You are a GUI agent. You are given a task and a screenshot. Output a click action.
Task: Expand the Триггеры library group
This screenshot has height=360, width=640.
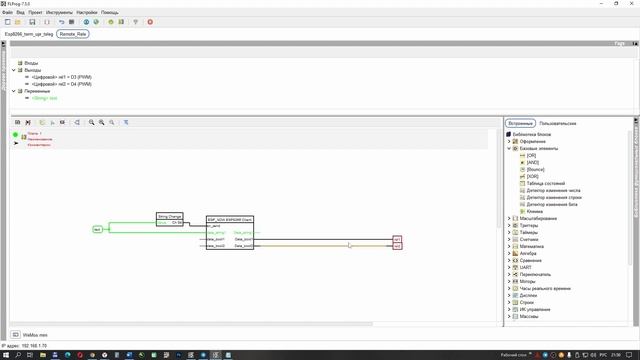coord(509,225)
